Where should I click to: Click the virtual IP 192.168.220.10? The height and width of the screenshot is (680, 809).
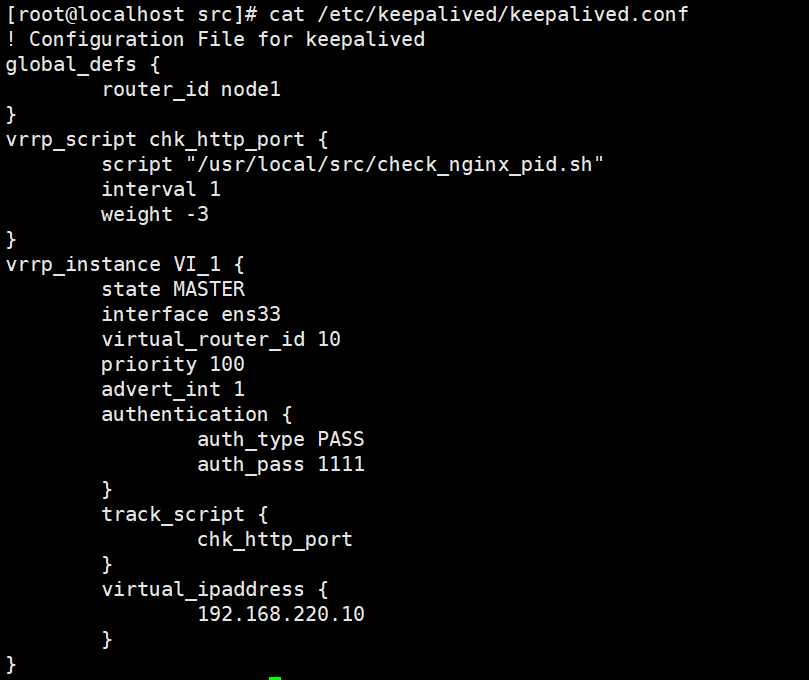pyautogui.click(x=281, y=614)
